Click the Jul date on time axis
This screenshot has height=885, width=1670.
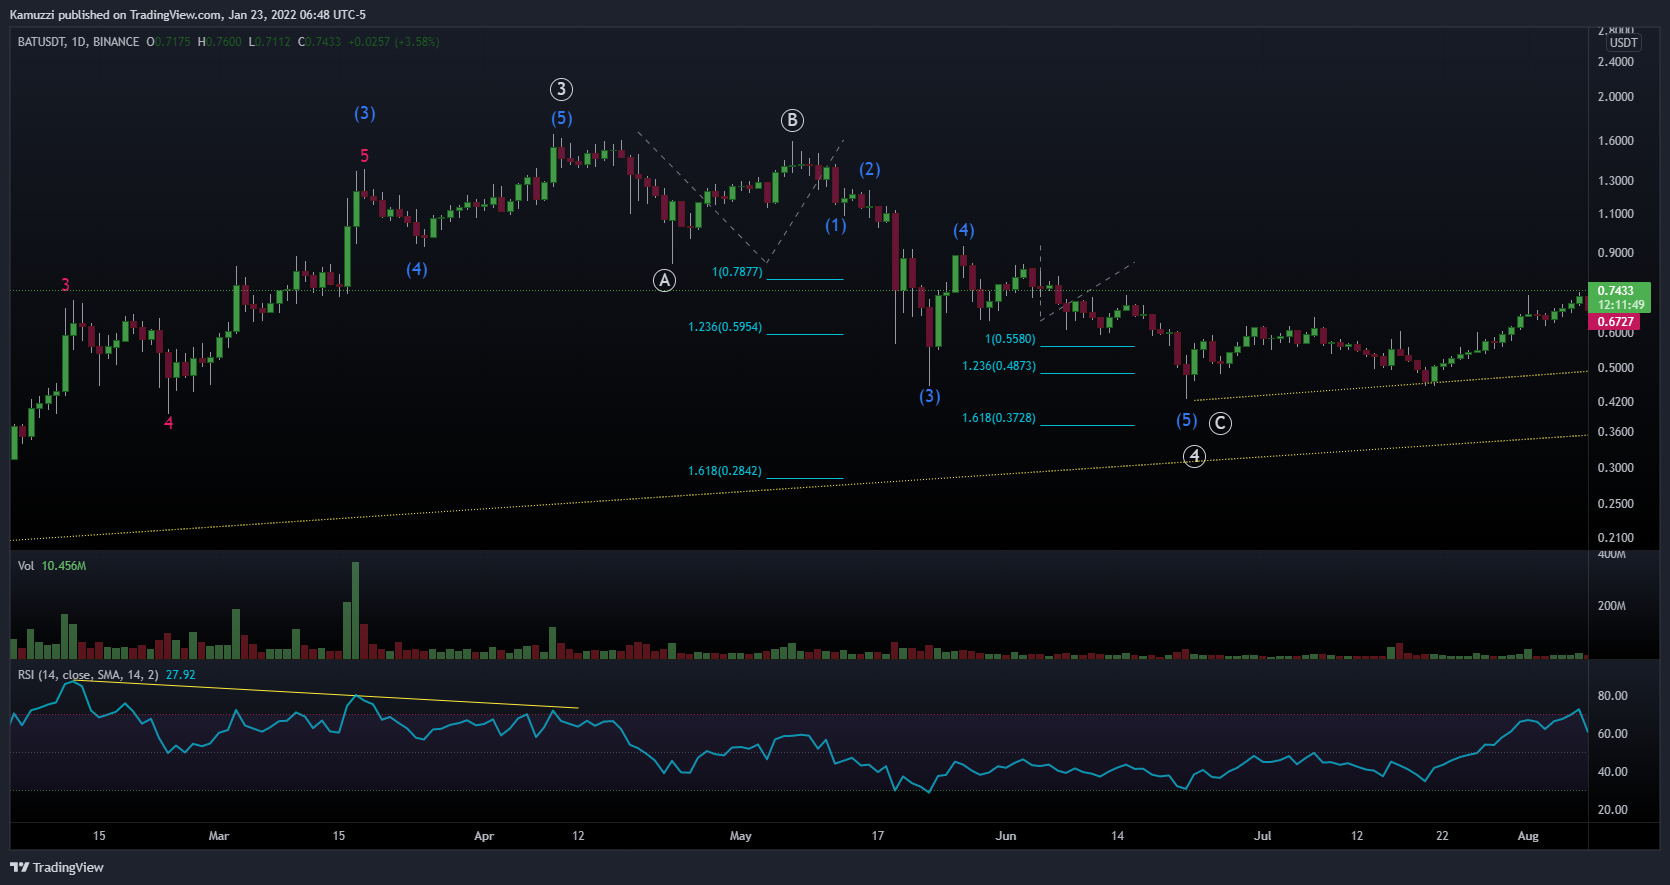(1263, 836)
